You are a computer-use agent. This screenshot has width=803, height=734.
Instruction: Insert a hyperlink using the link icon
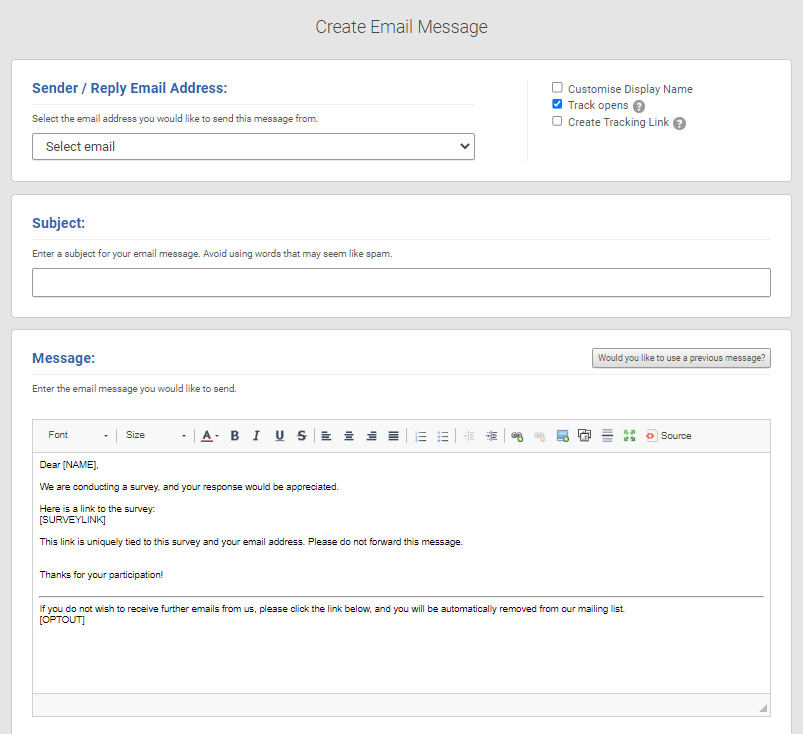tap(517, 436)
